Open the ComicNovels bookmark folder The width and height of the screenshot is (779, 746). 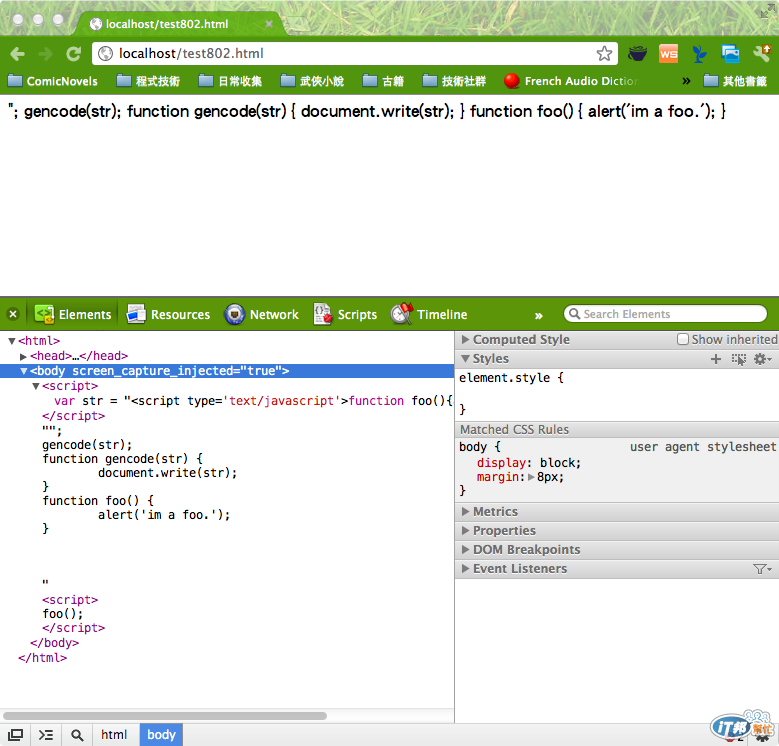[53, 81]
